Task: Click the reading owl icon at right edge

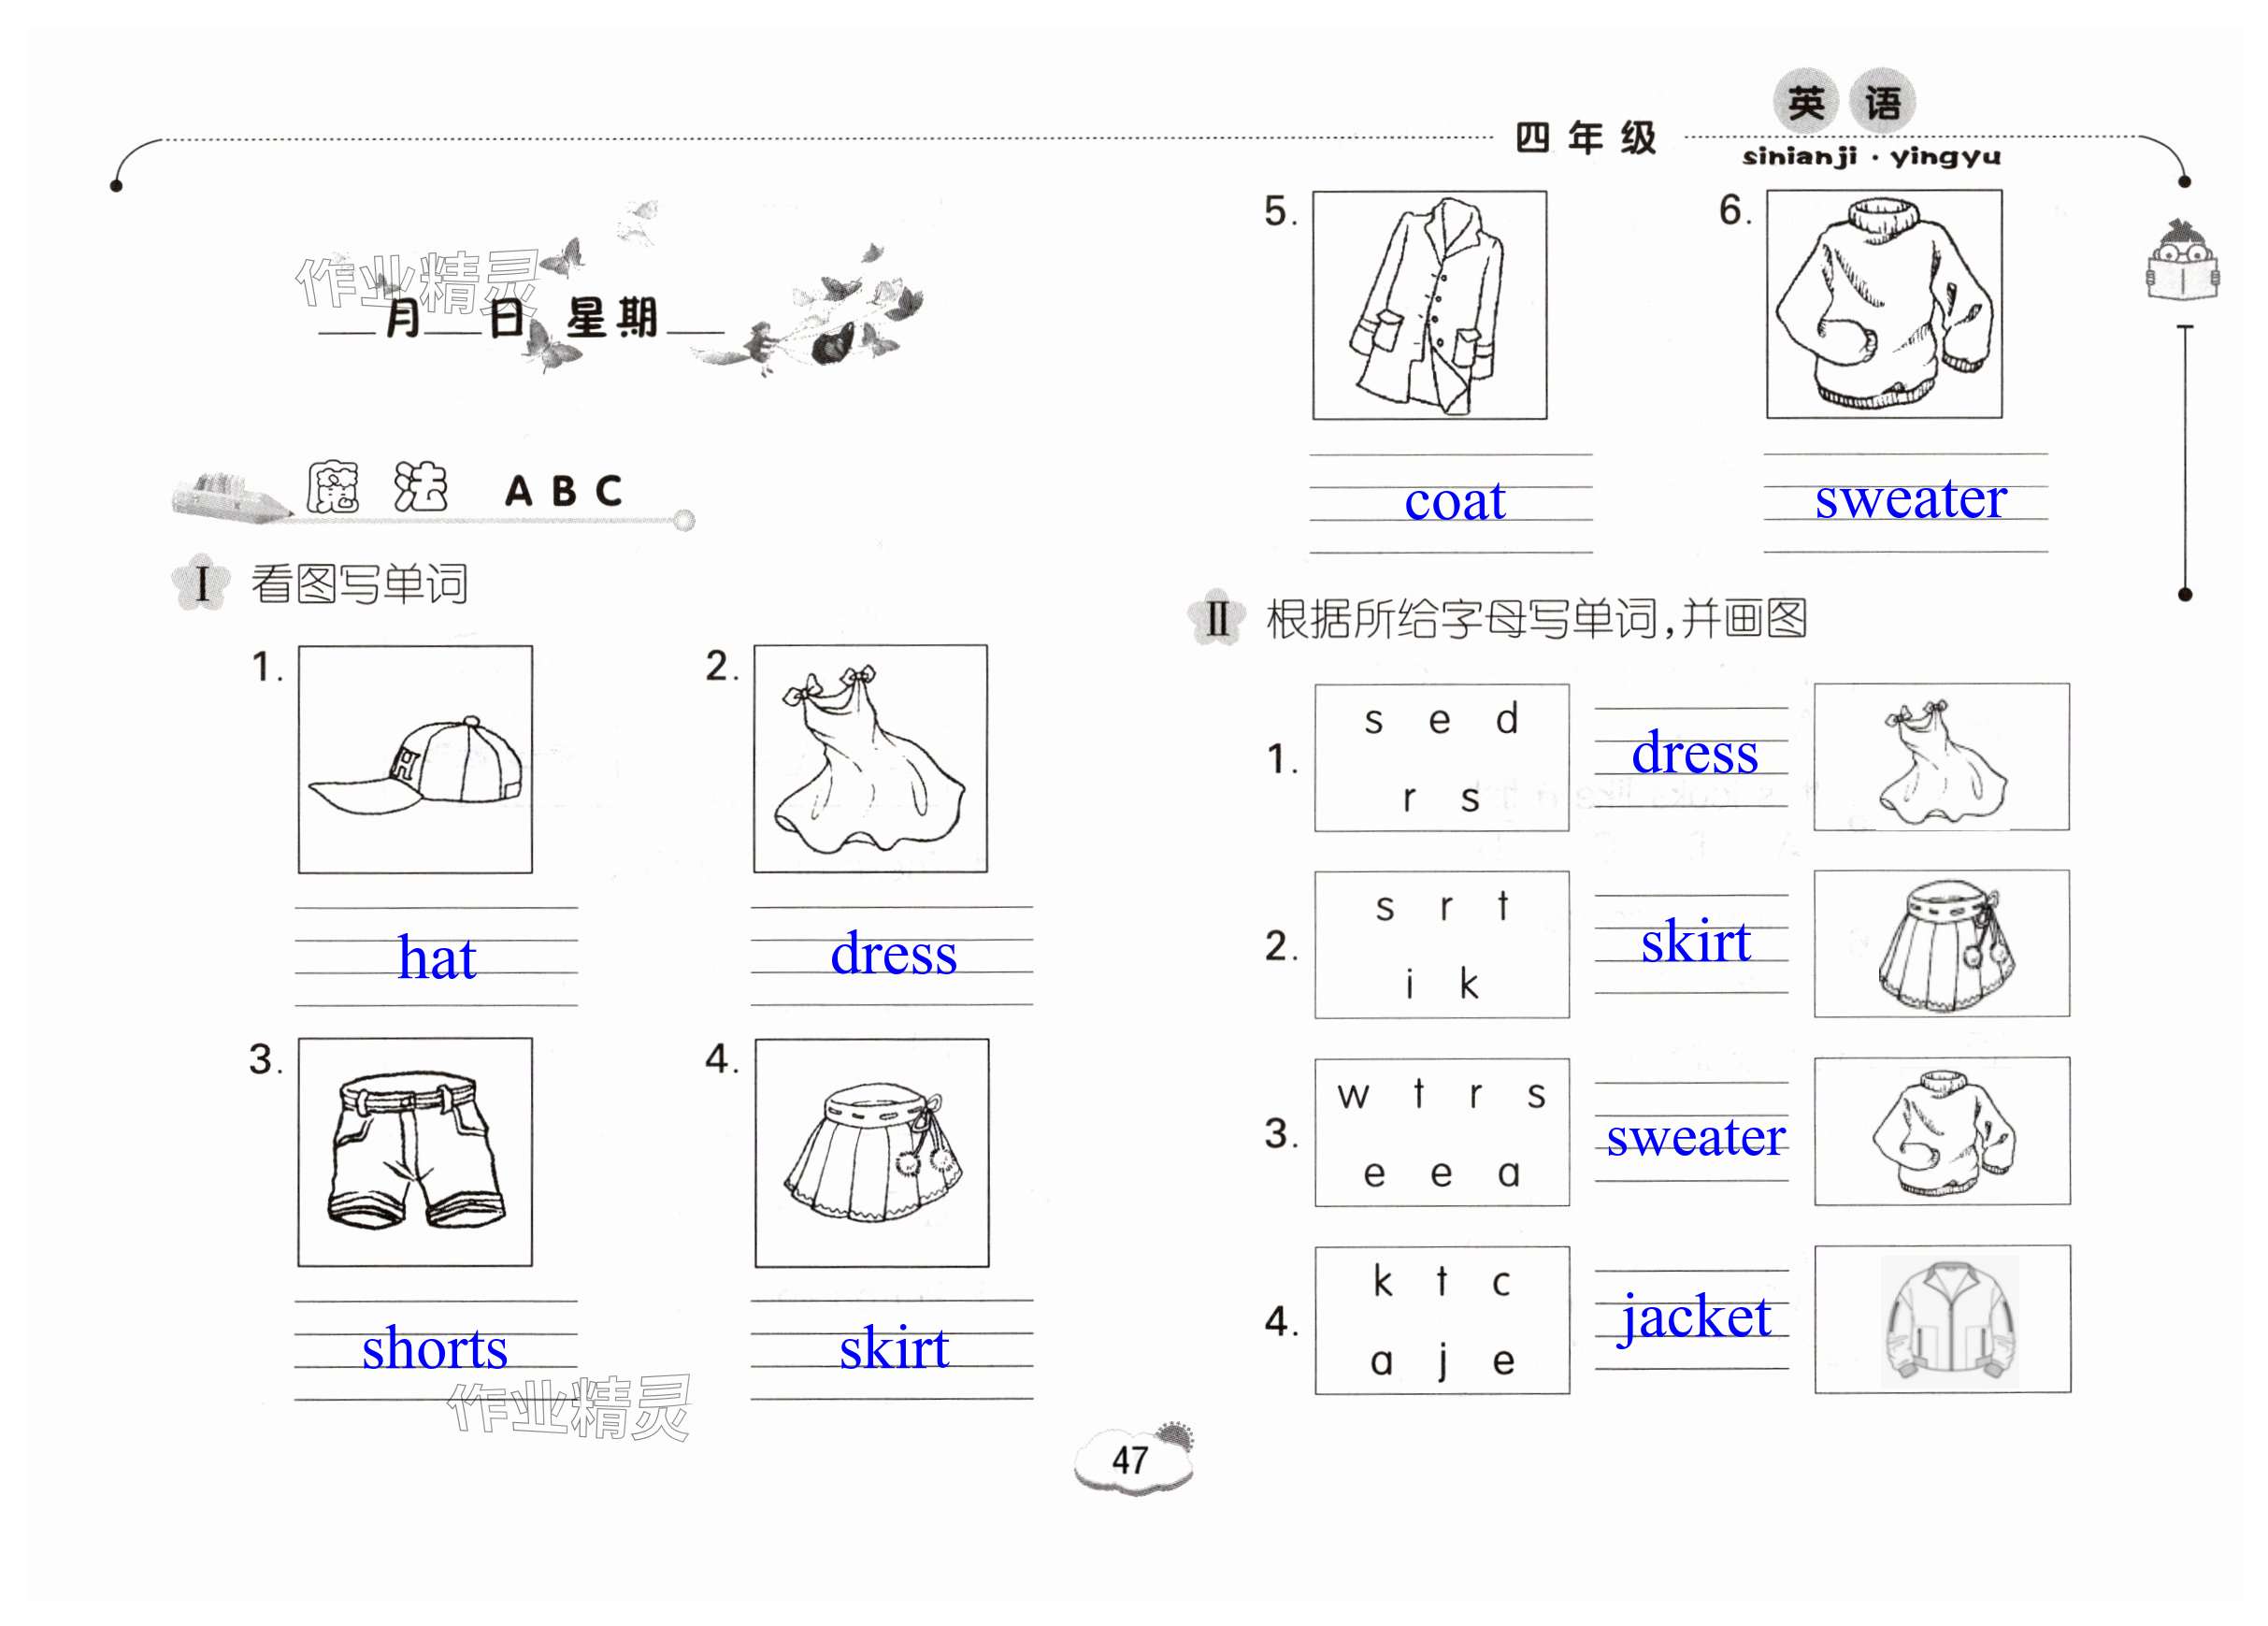Action: (2183, 260)
